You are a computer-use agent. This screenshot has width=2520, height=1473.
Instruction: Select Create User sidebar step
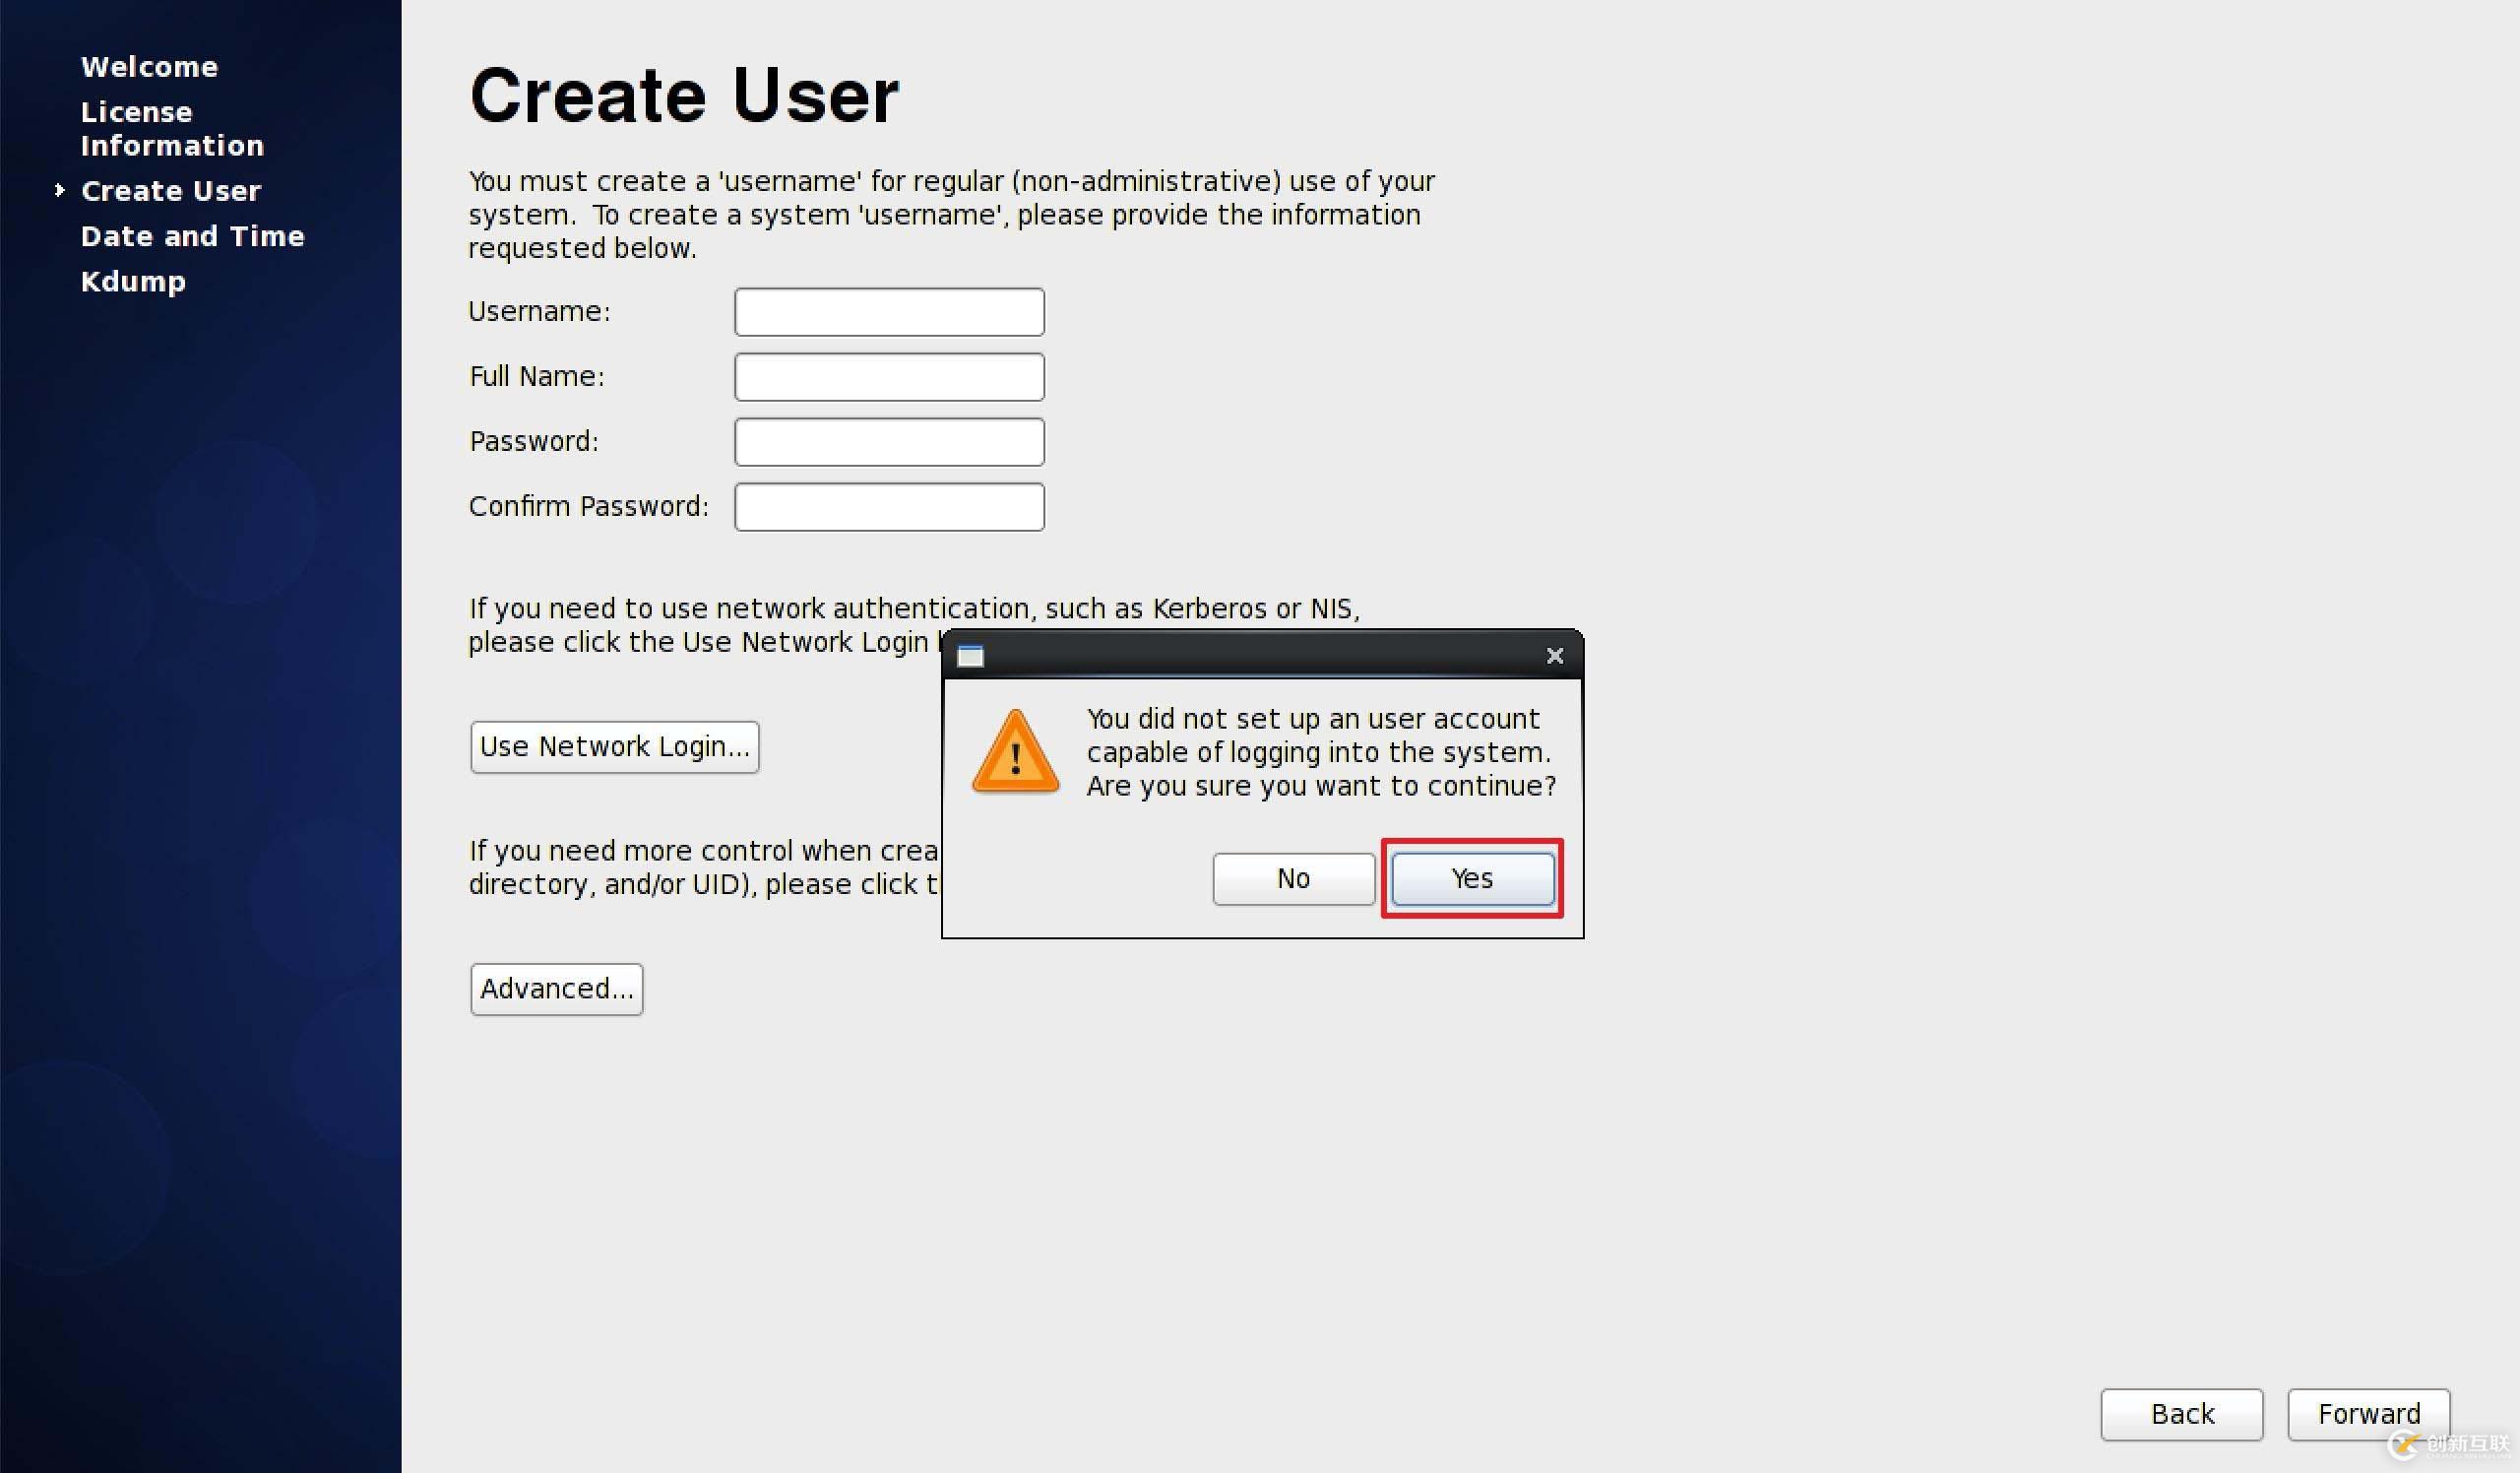coord(171,191)
